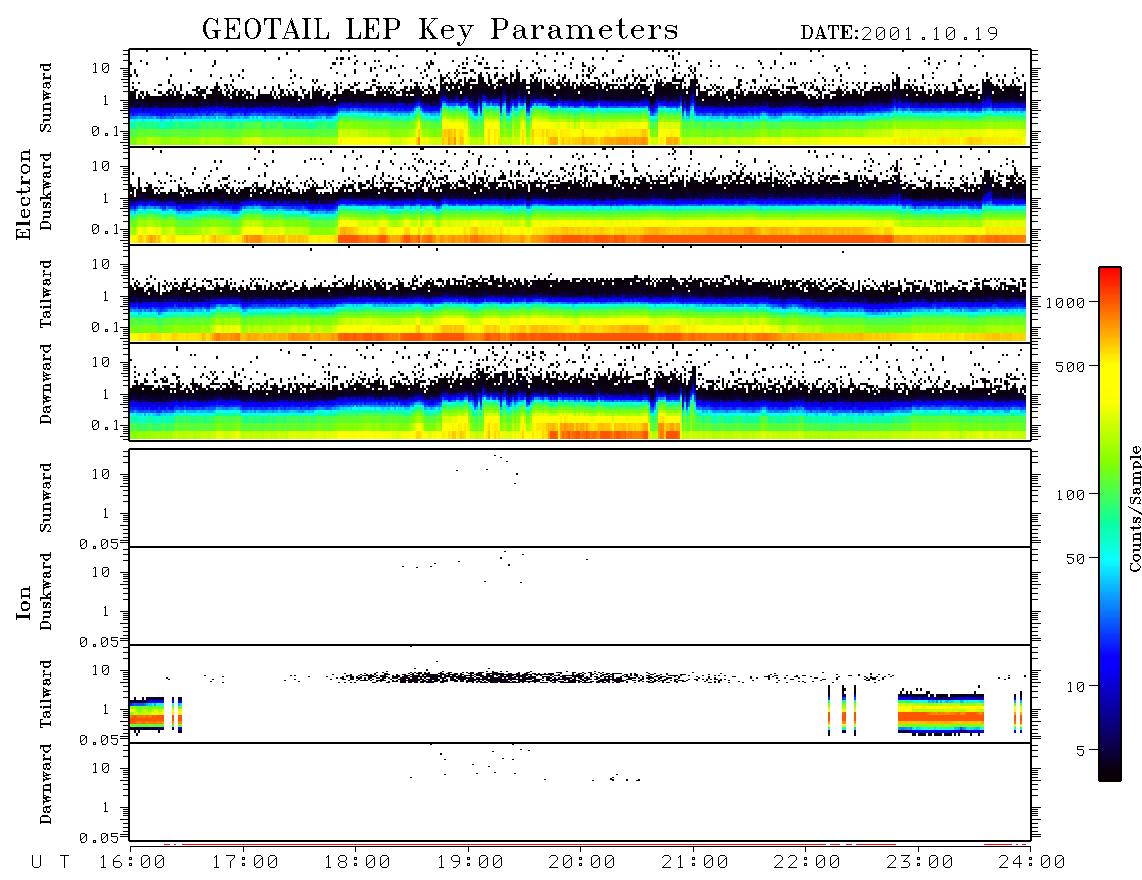Click the Ion Tailward burst near 23:00
The width and height of the screenshot is (1142, 880).
tap(941, 712)
